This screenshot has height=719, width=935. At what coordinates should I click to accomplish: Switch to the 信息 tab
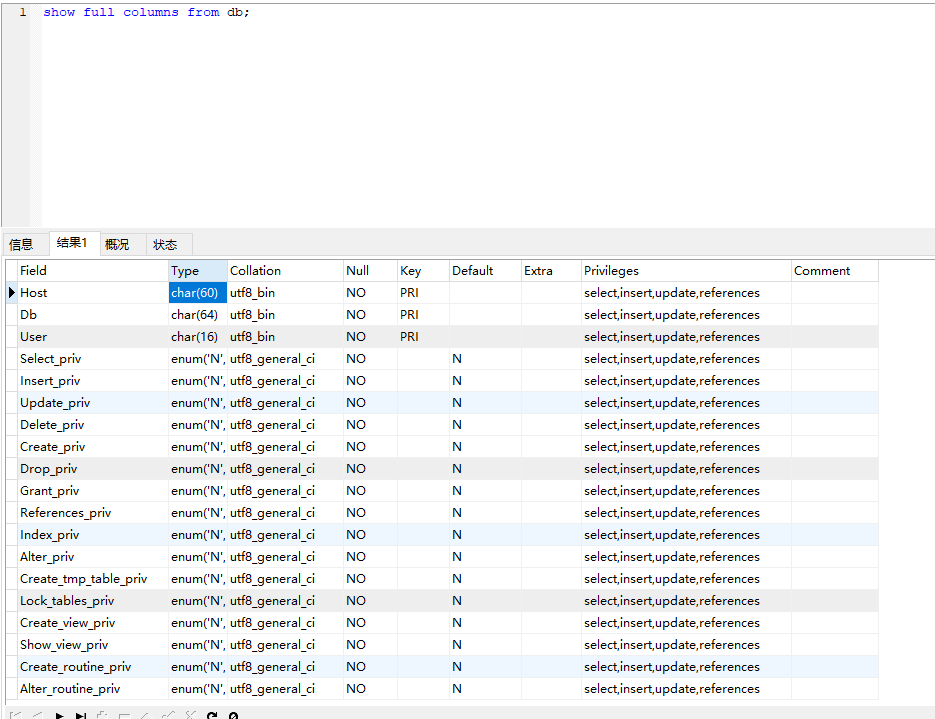[x=21, y=244]
